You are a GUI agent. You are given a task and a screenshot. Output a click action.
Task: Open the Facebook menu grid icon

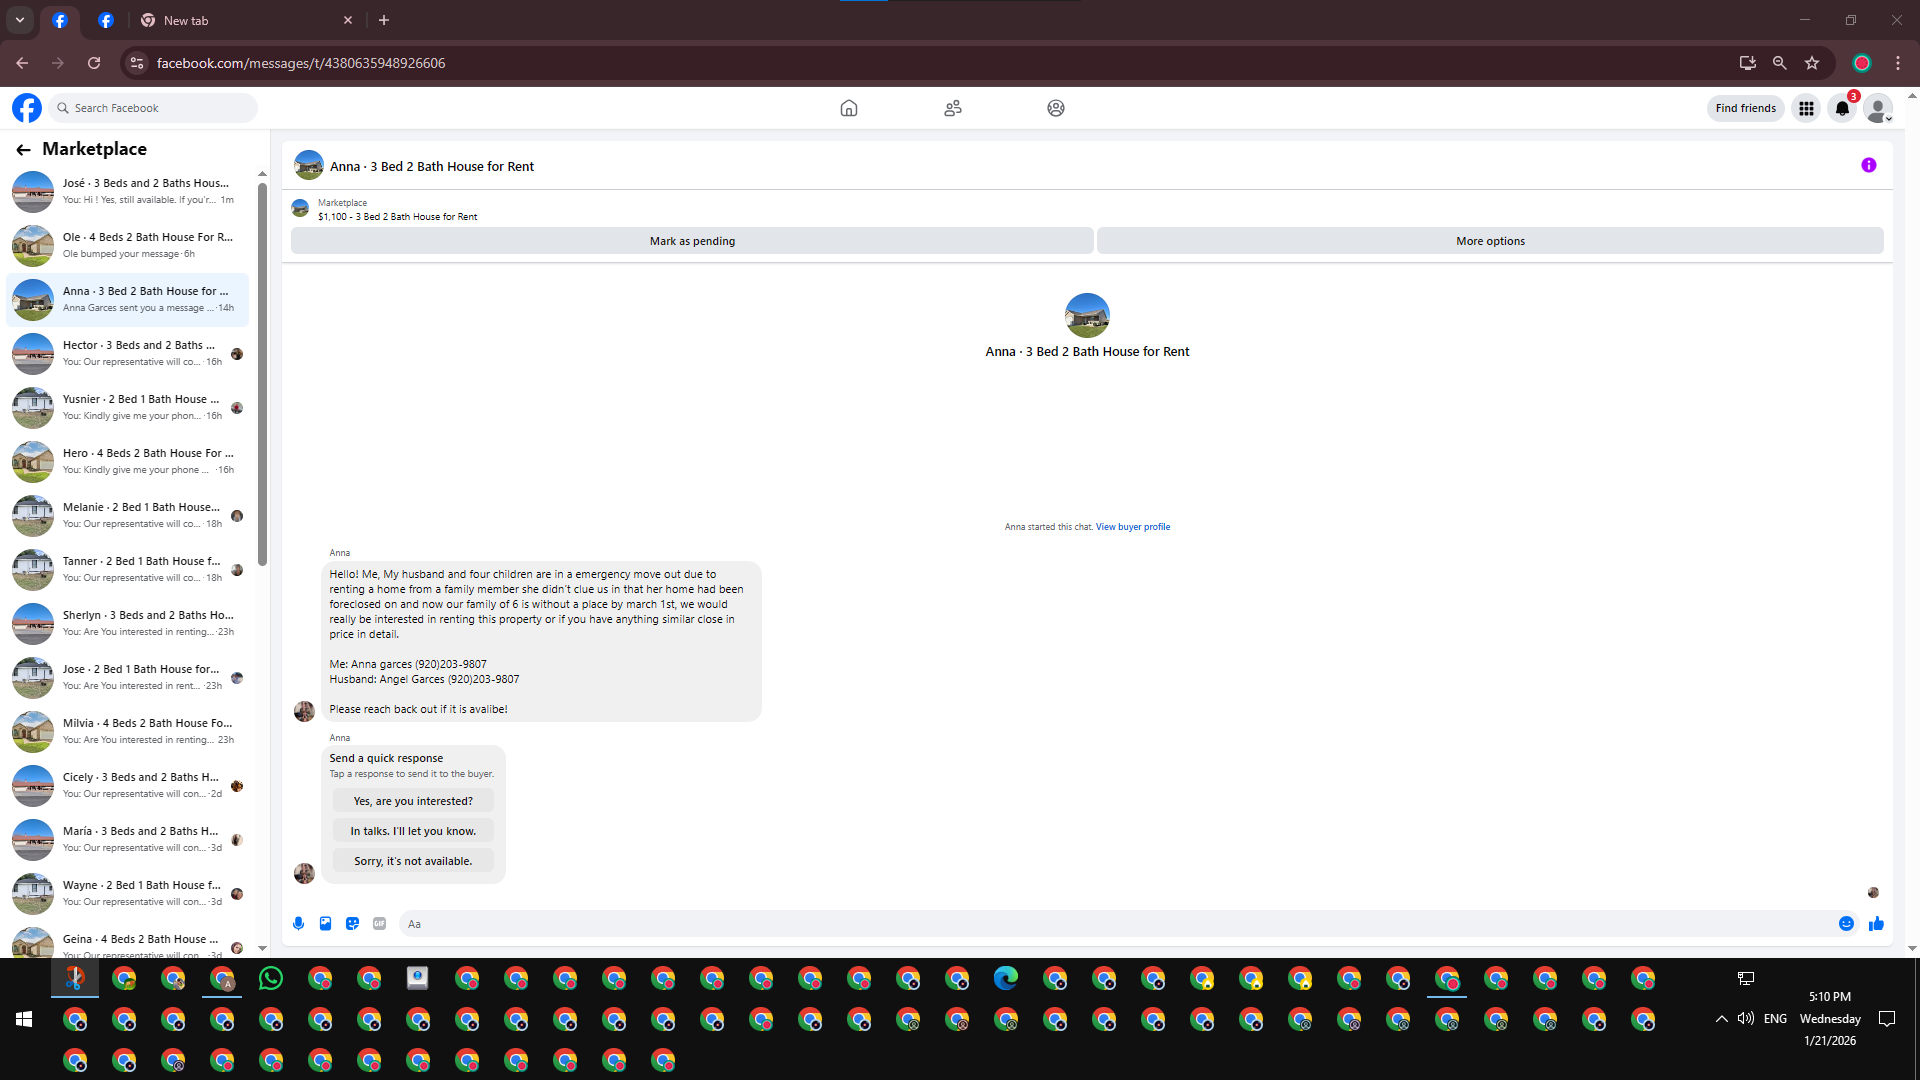(1806, 108)
